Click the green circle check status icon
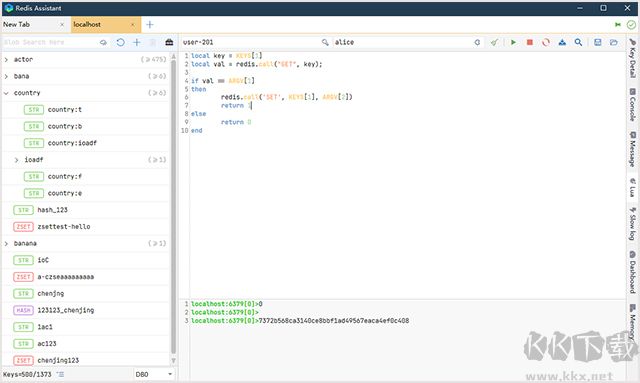Screen dimensions: 640x383 (631, 24)
